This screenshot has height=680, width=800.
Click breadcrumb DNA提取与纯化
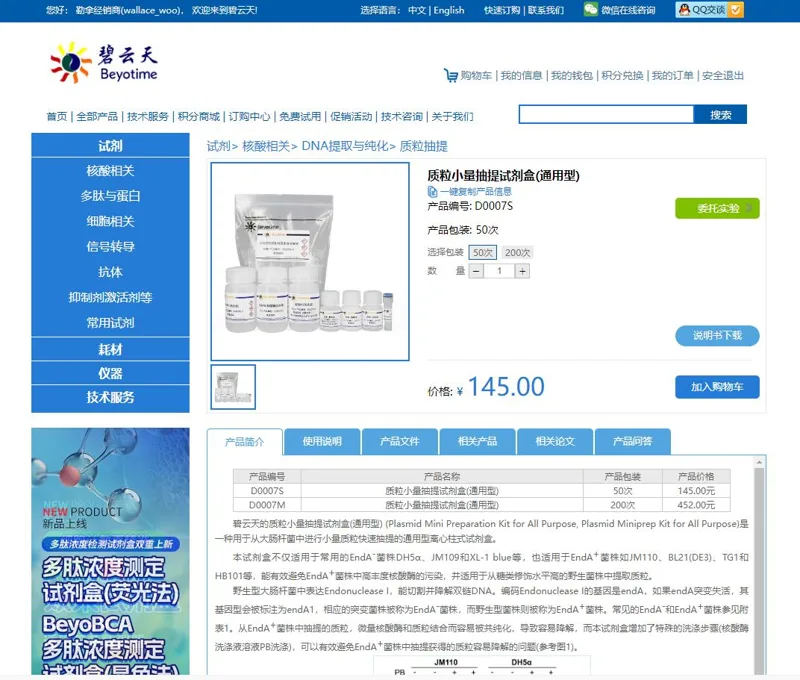click(x=345, y=146)
